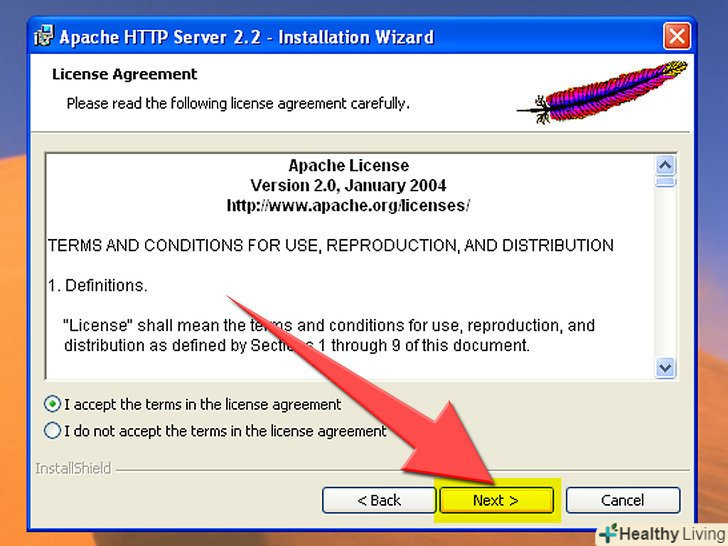Click the license scrollbar up arrow
The height and width of the screenshot is (546, 728).
[665, 165]
